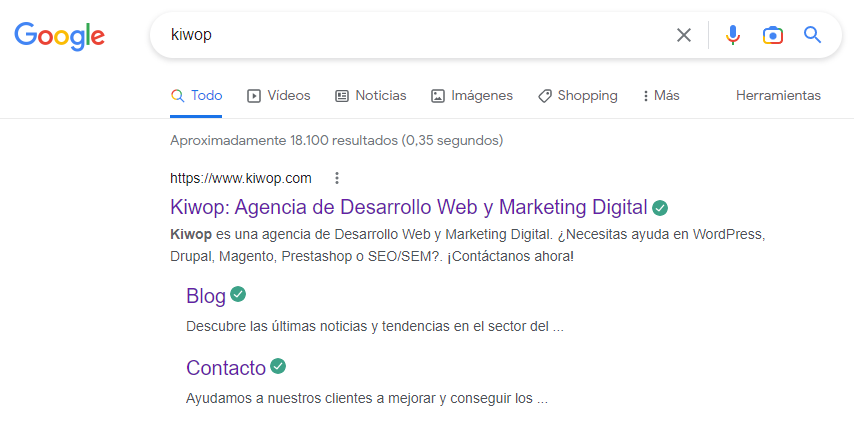Click the Google logo

[59, 36]
